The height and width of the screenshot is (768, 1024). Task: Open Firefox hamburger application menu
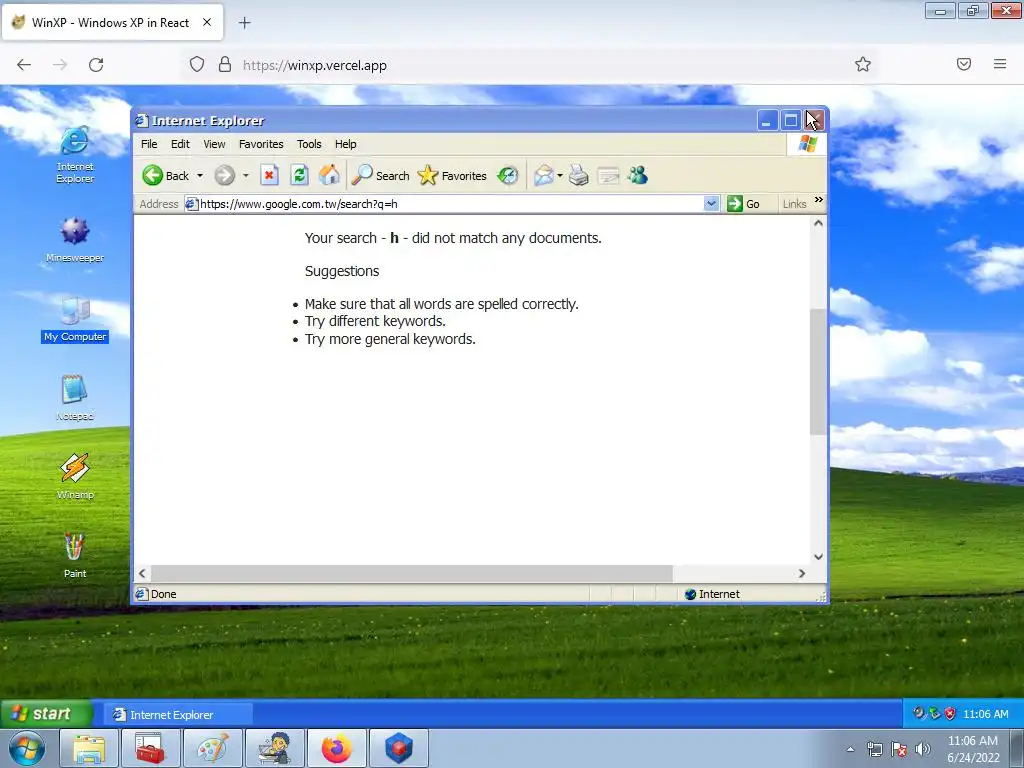click(1000, 64)
